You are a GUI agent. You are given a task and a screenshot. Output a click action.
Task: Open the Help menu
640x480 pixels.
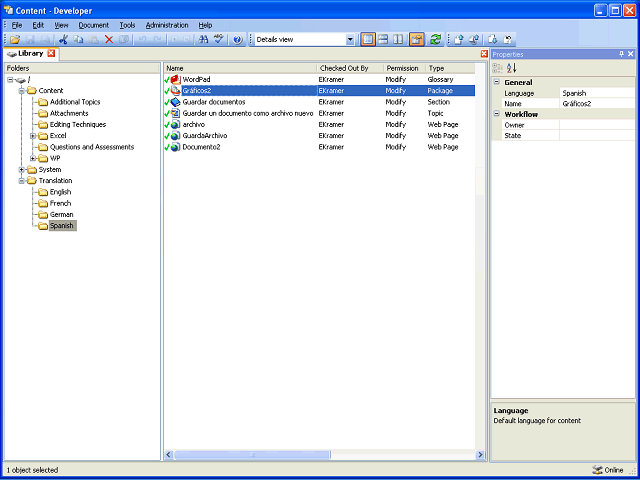(205, 25)
